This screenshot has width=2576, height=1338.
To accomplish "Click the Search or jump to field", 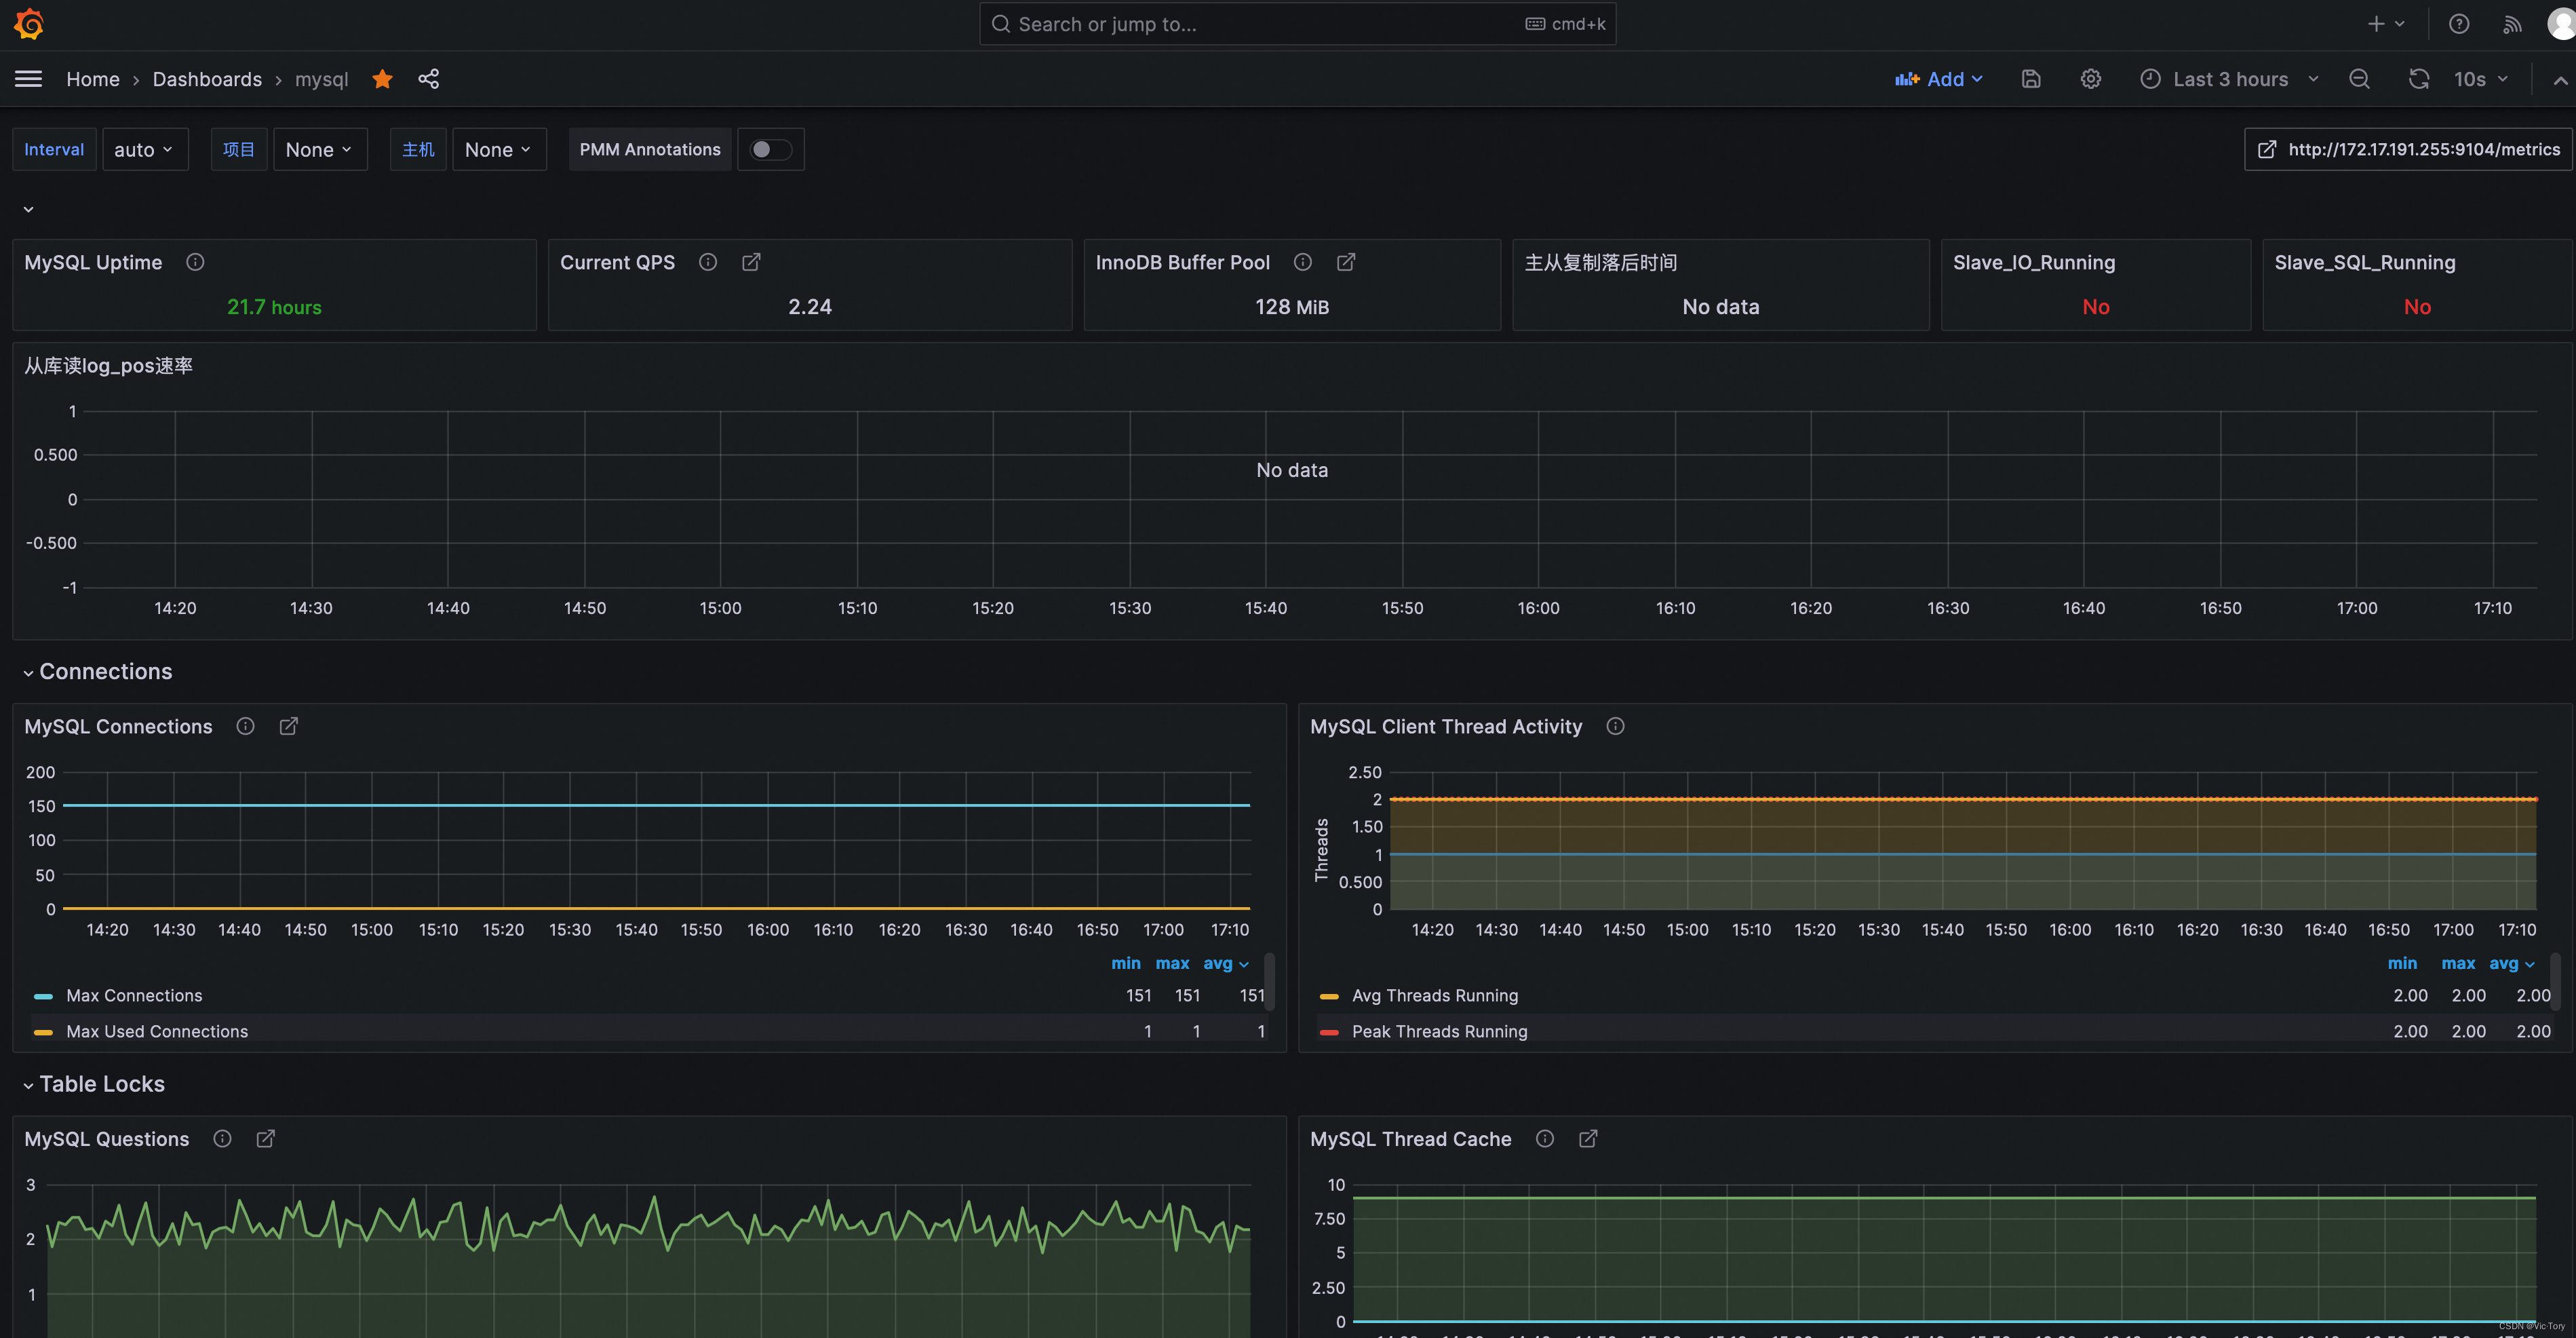I will tap(1297, 24).
